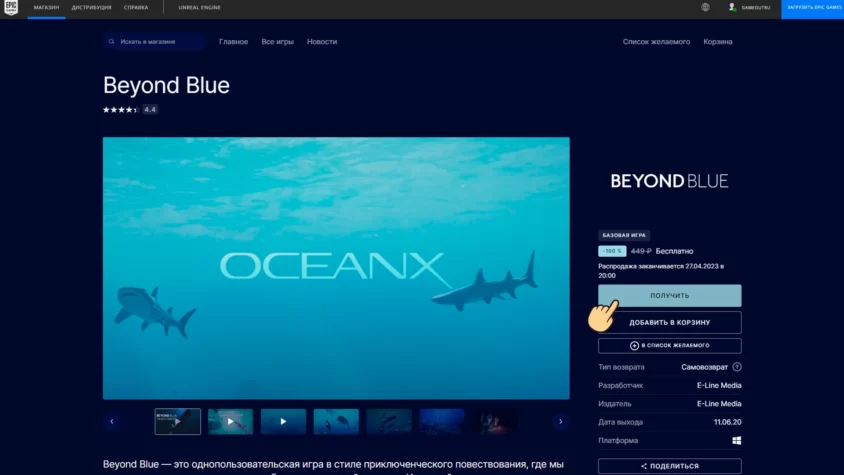Open the language globe icon
844x475 pixels.
pyautogui.click(x=705, y=7)
